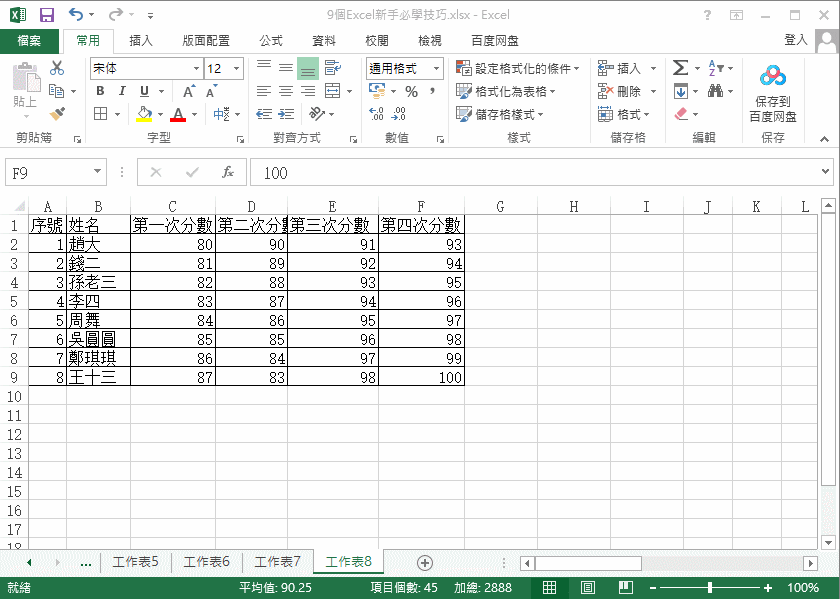840x599 pixels.
Task: Click the Insert Function fx button
Action: [227, 173]
